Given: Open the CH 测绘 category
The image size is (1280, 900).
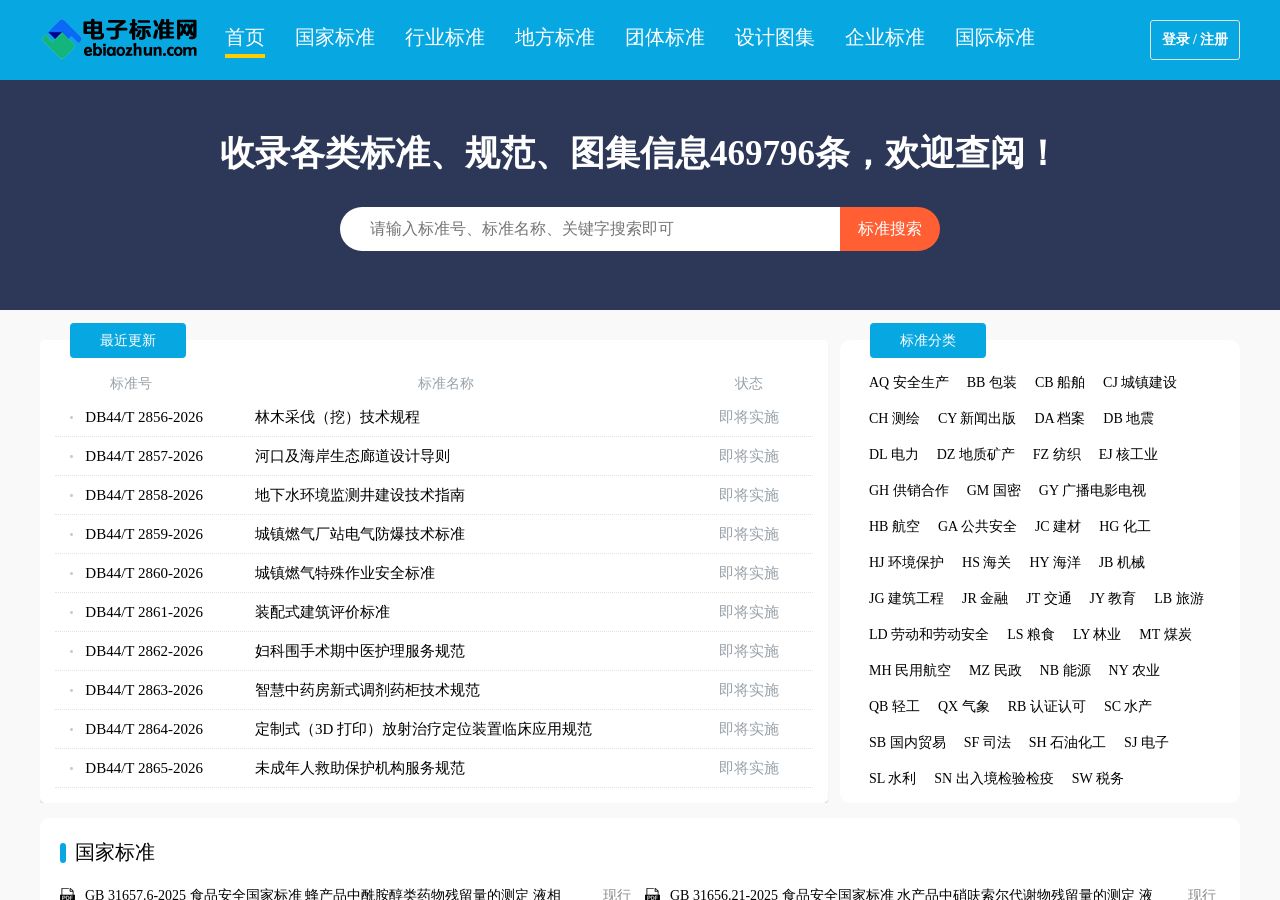Looking at the screenshot, I should pos(894,419).
